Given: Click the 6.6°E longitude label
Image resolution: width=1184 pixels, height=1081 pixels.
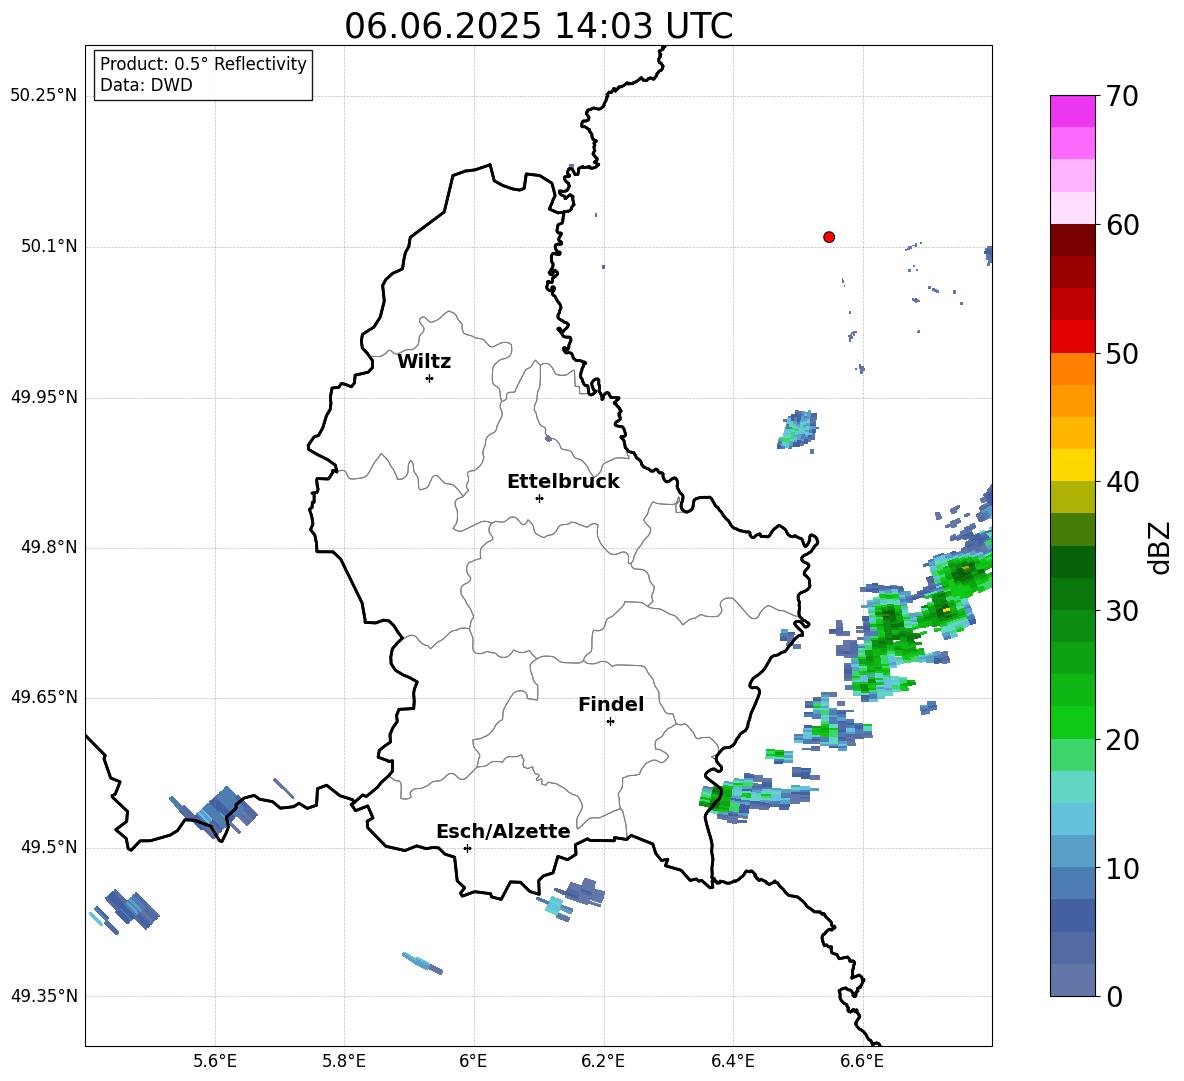Looking at the screenshot, I should (862, 1061).
